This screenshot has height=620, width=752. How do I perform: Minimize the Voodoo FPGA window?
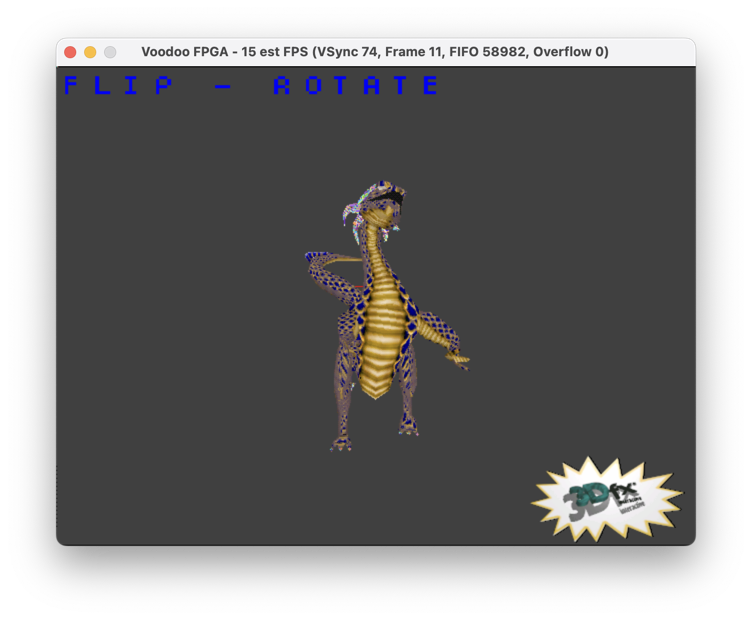90,52
